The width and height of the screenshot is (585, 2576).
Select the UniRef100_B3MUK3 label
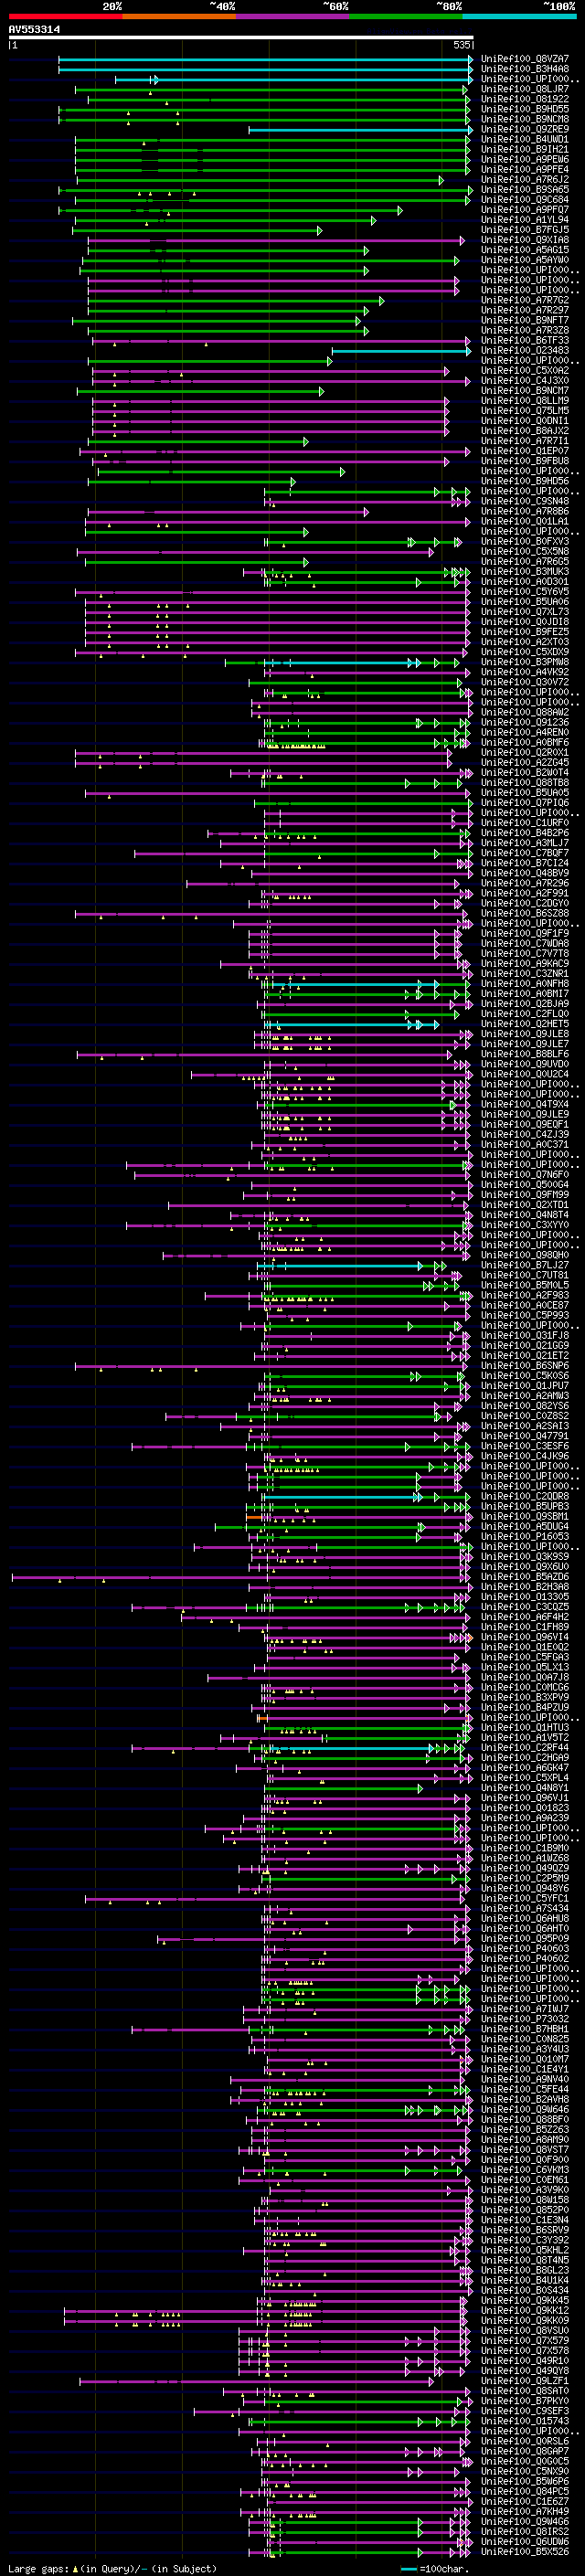pyautogui.click(x=524, y=572)
